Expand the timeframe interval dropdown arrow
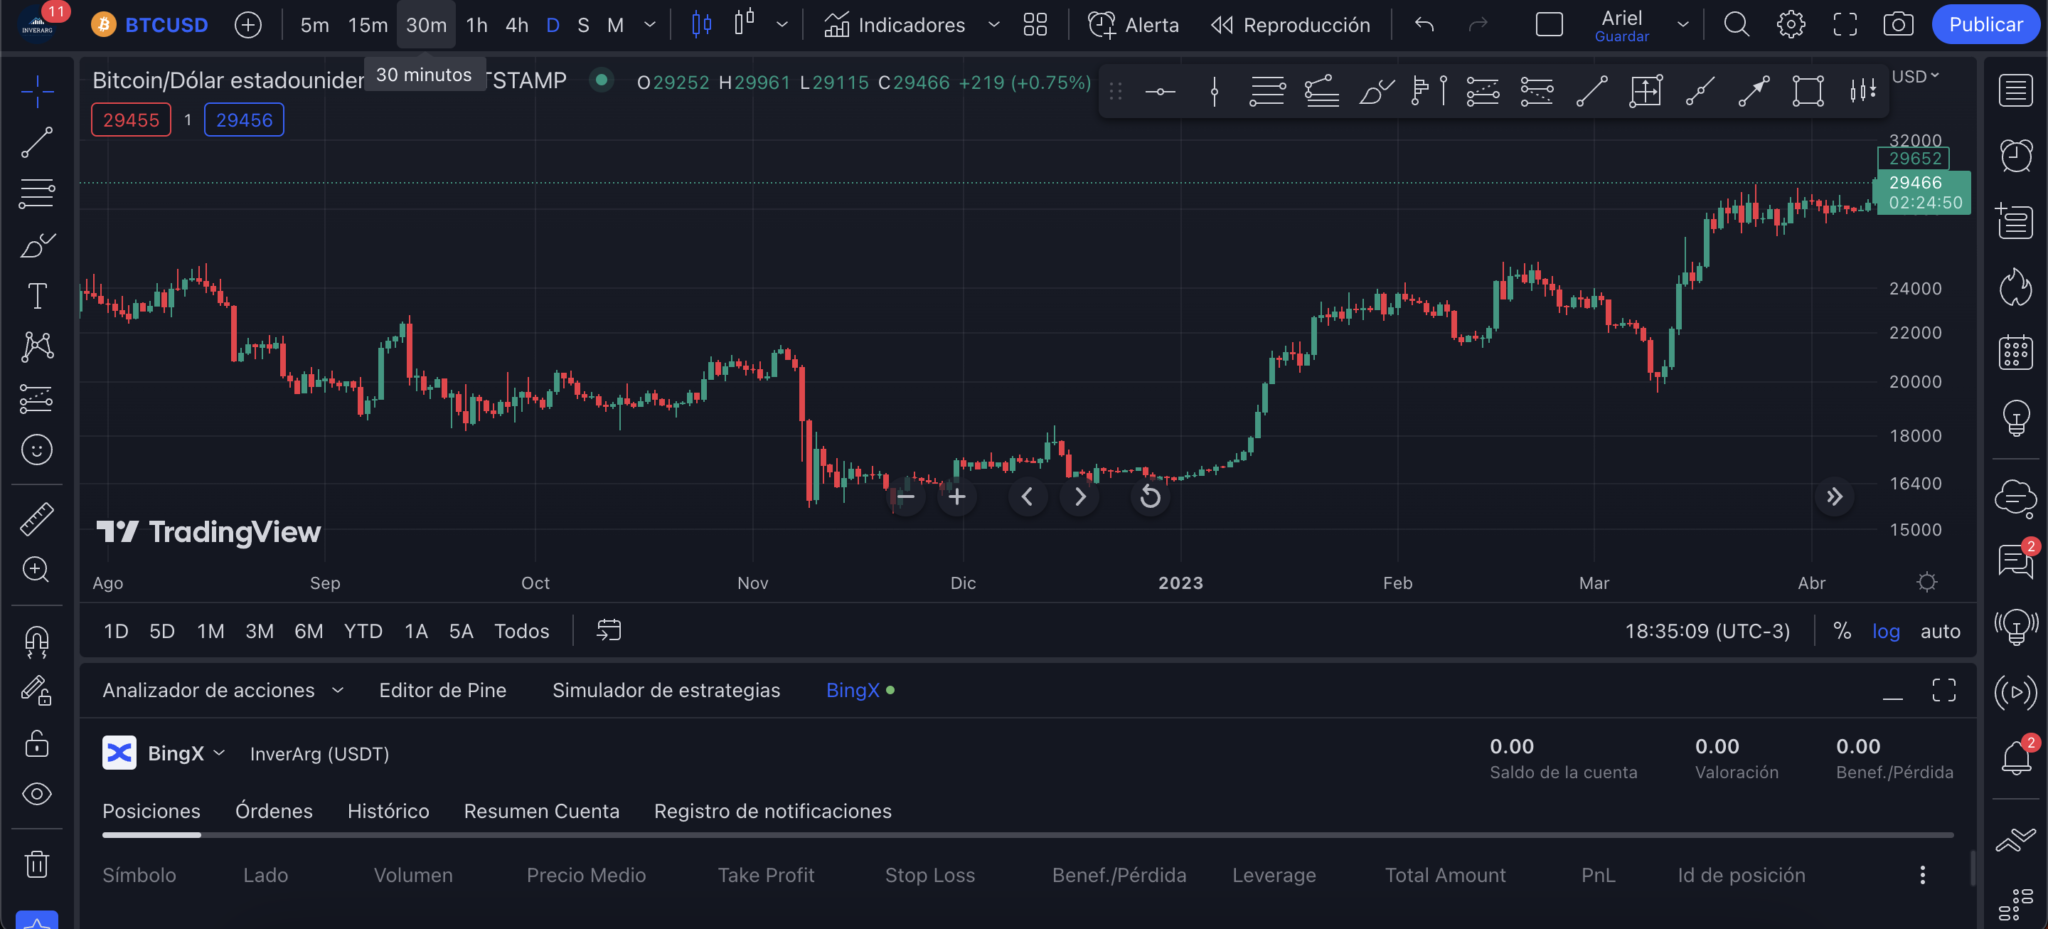This screenshot has height=929, width=2048. 650,25
